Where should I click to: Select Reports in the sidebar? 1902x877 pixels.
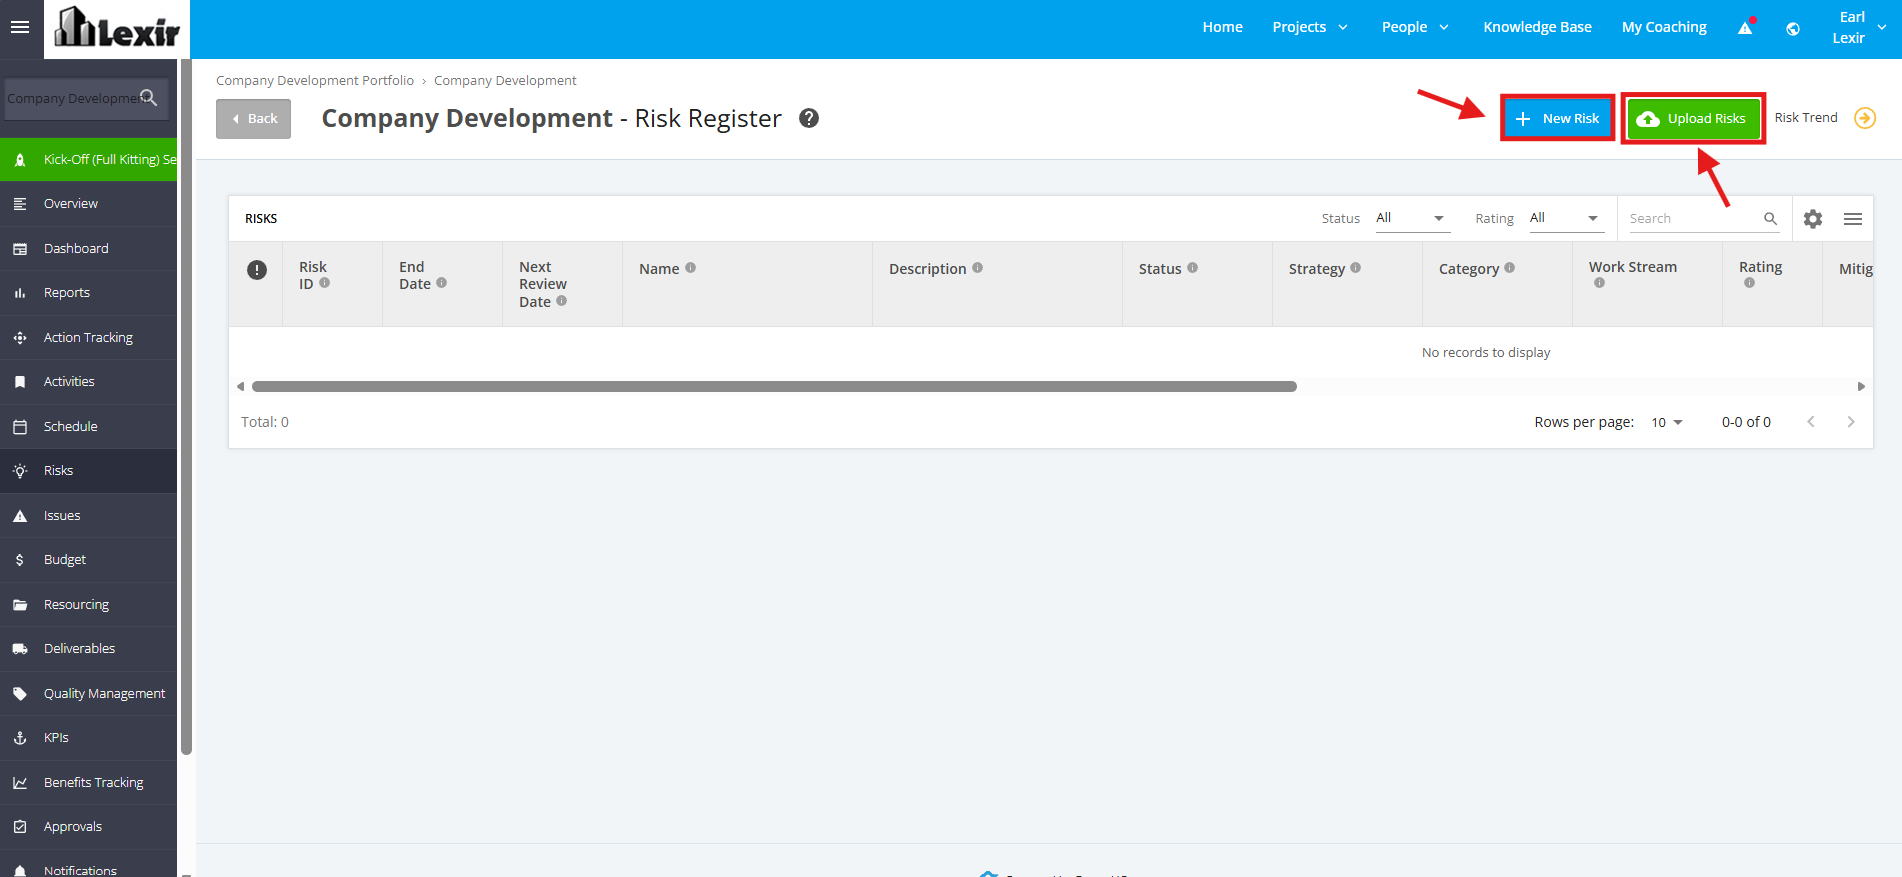tap(88, 292)
